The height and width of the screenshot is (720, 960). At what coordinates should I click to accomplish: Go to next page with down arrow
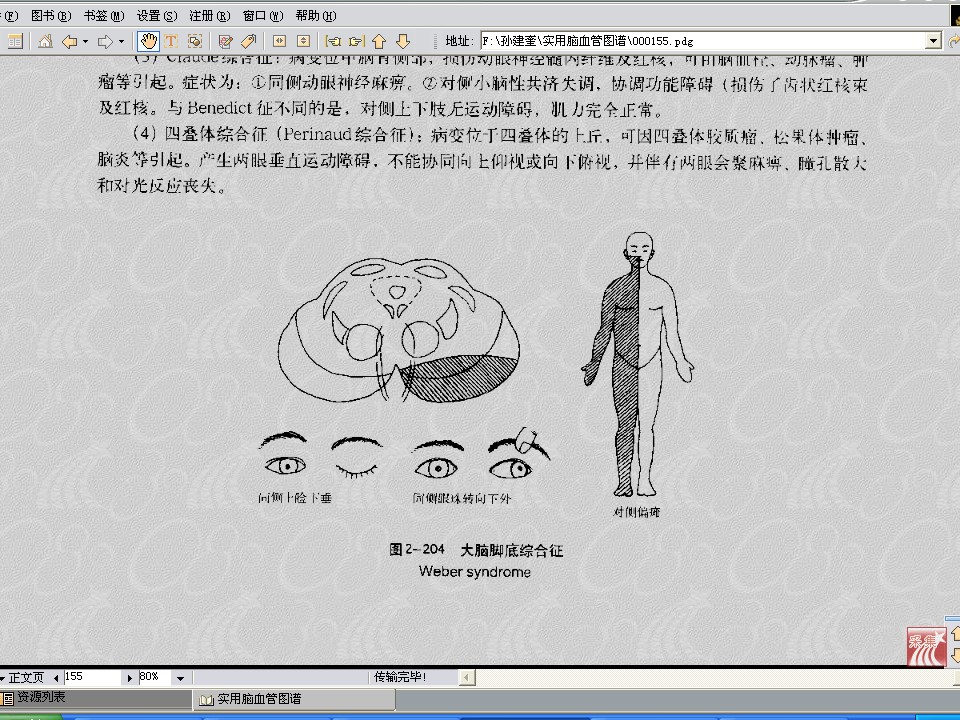[x=403, y=41]
